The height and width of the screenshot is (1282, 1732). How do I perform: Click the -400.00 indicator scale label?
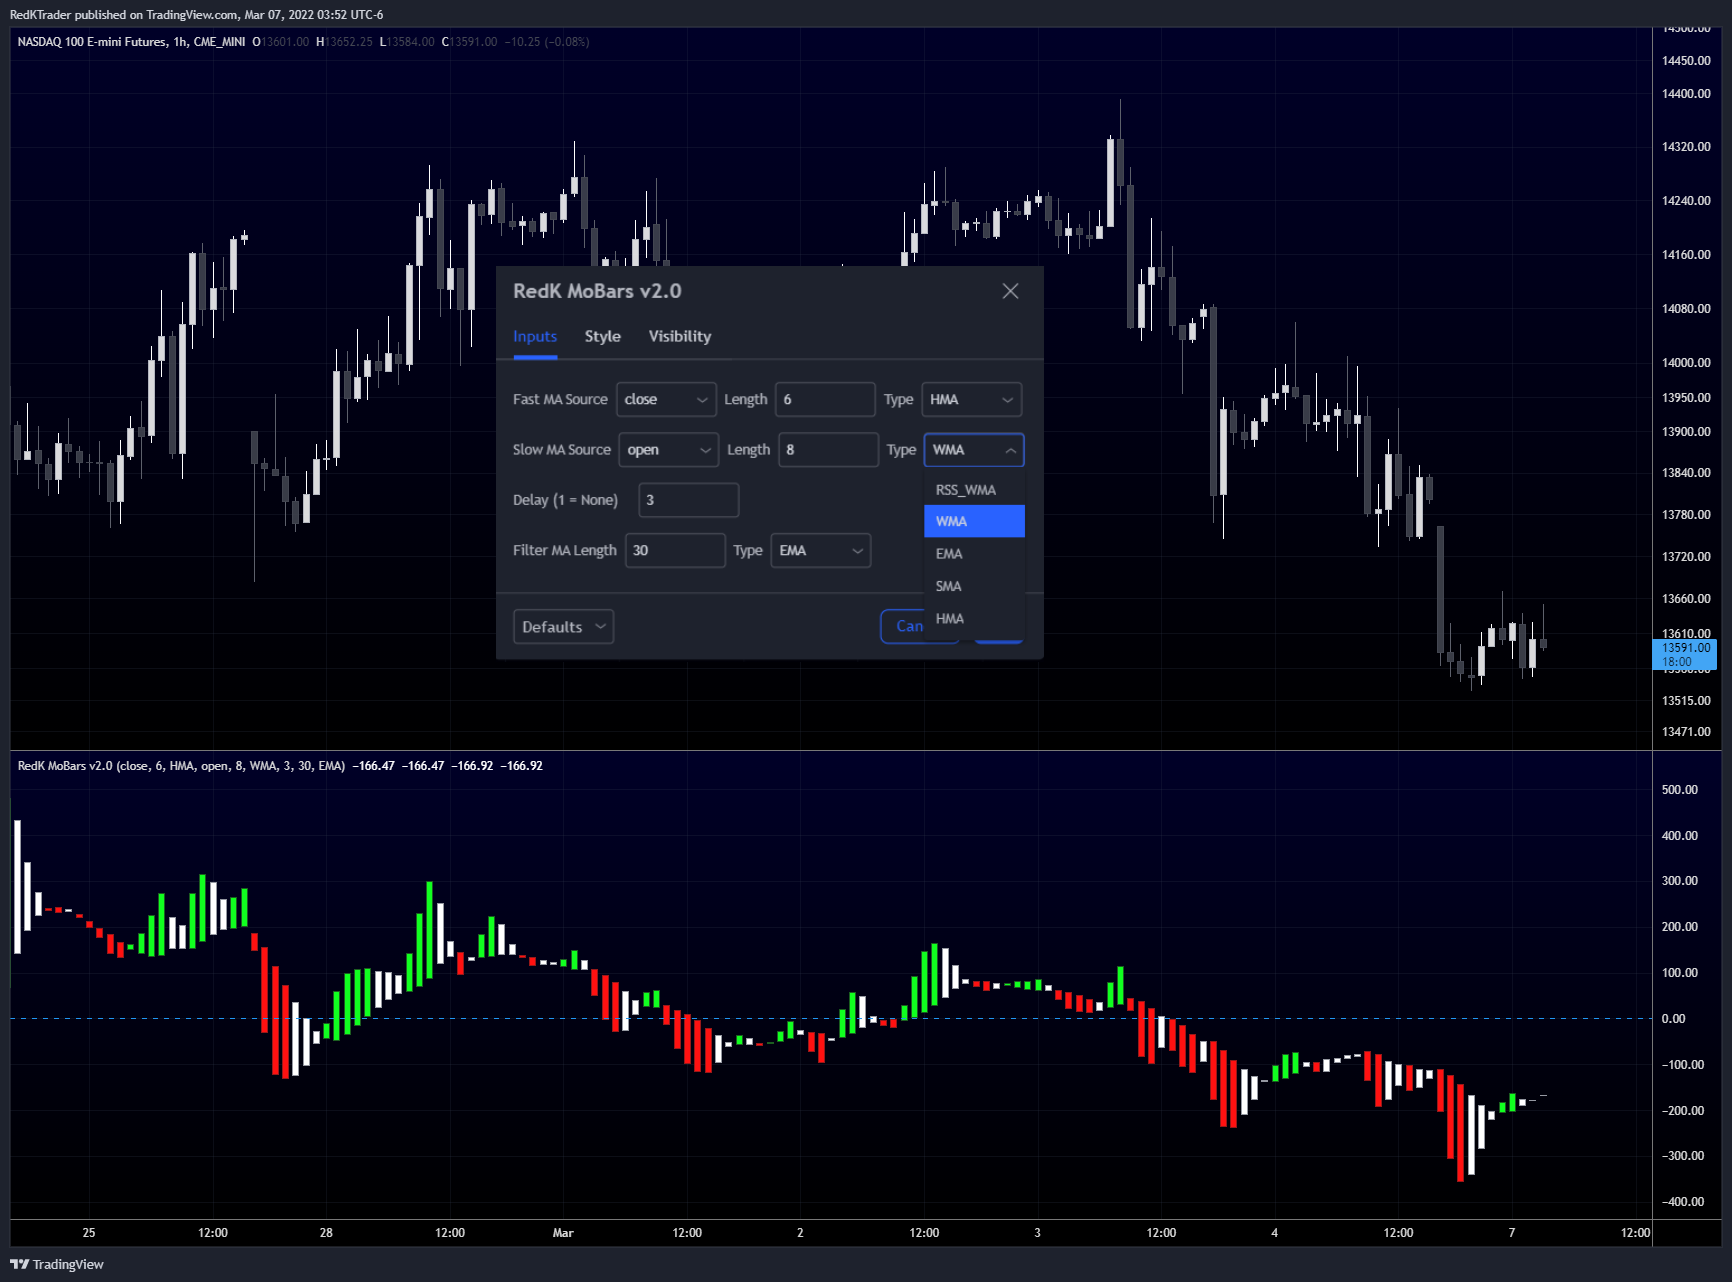point(1682,1202)
